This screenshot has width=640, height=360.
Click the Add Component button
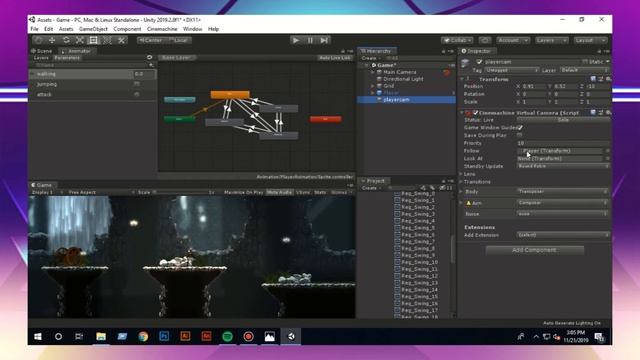click(x=535, y=250)
